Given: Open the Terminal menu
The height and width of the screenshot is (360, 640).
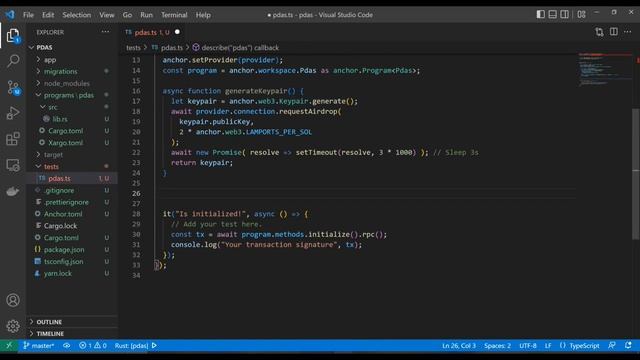Looking at the screenshot, I should point(174,15).
